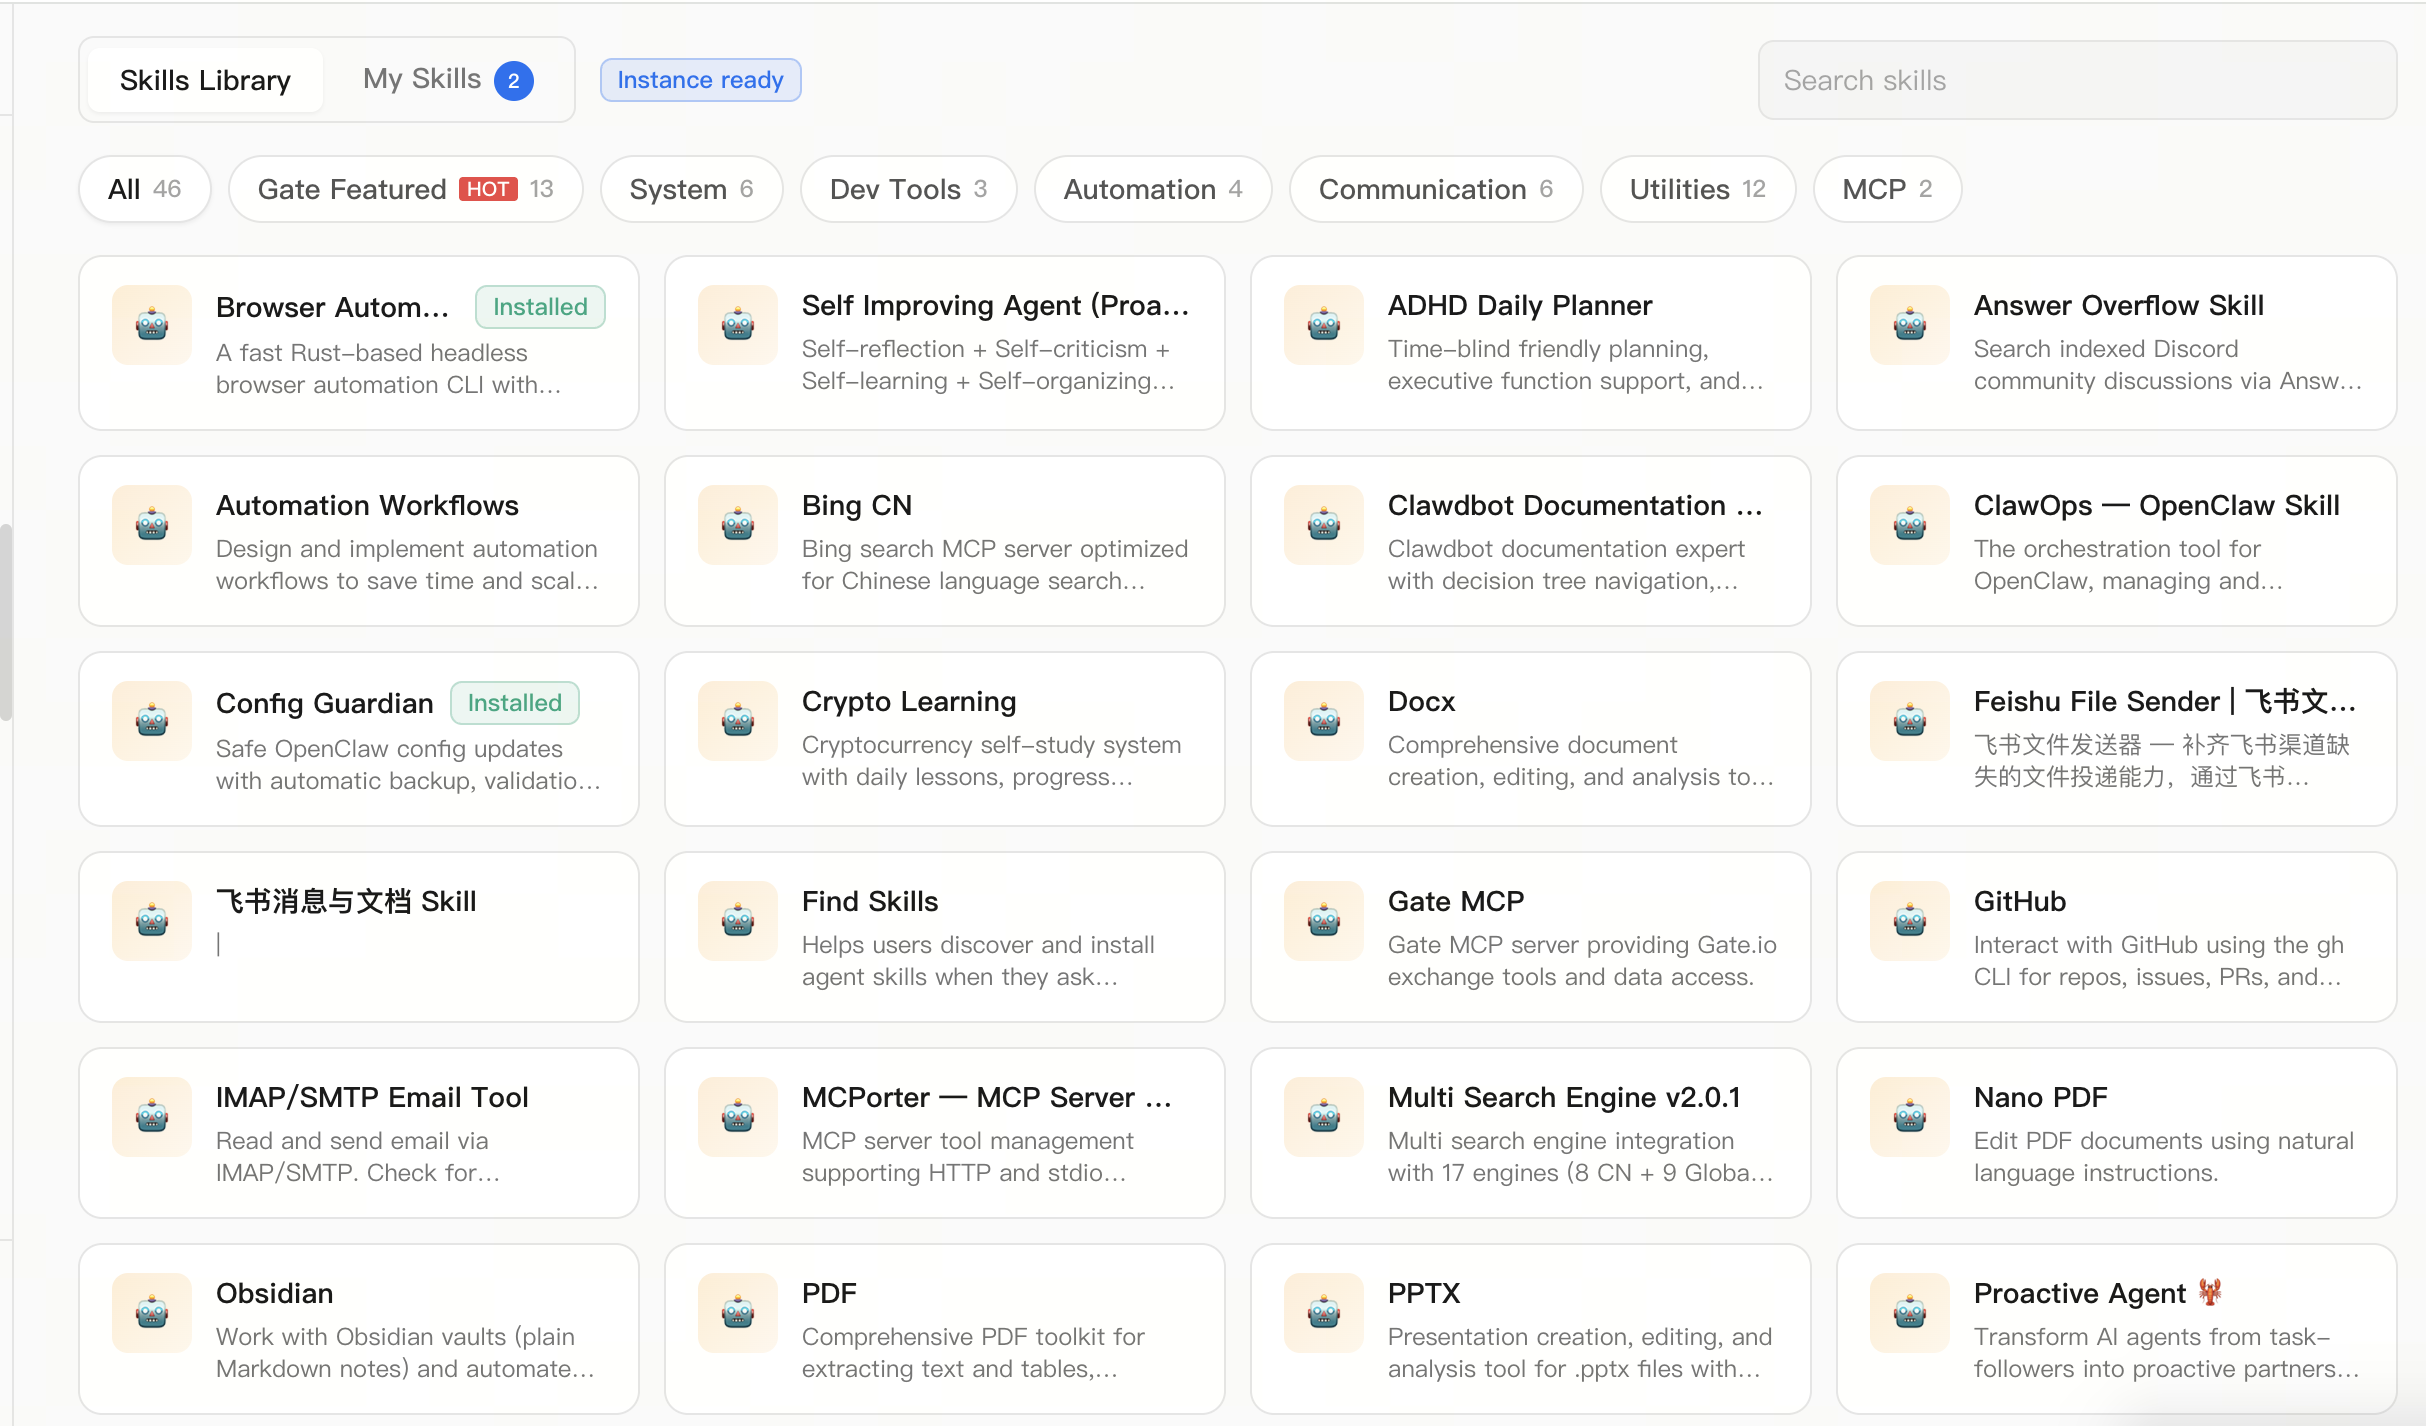Filter skills by Dev Tools category

click(907, 189)
